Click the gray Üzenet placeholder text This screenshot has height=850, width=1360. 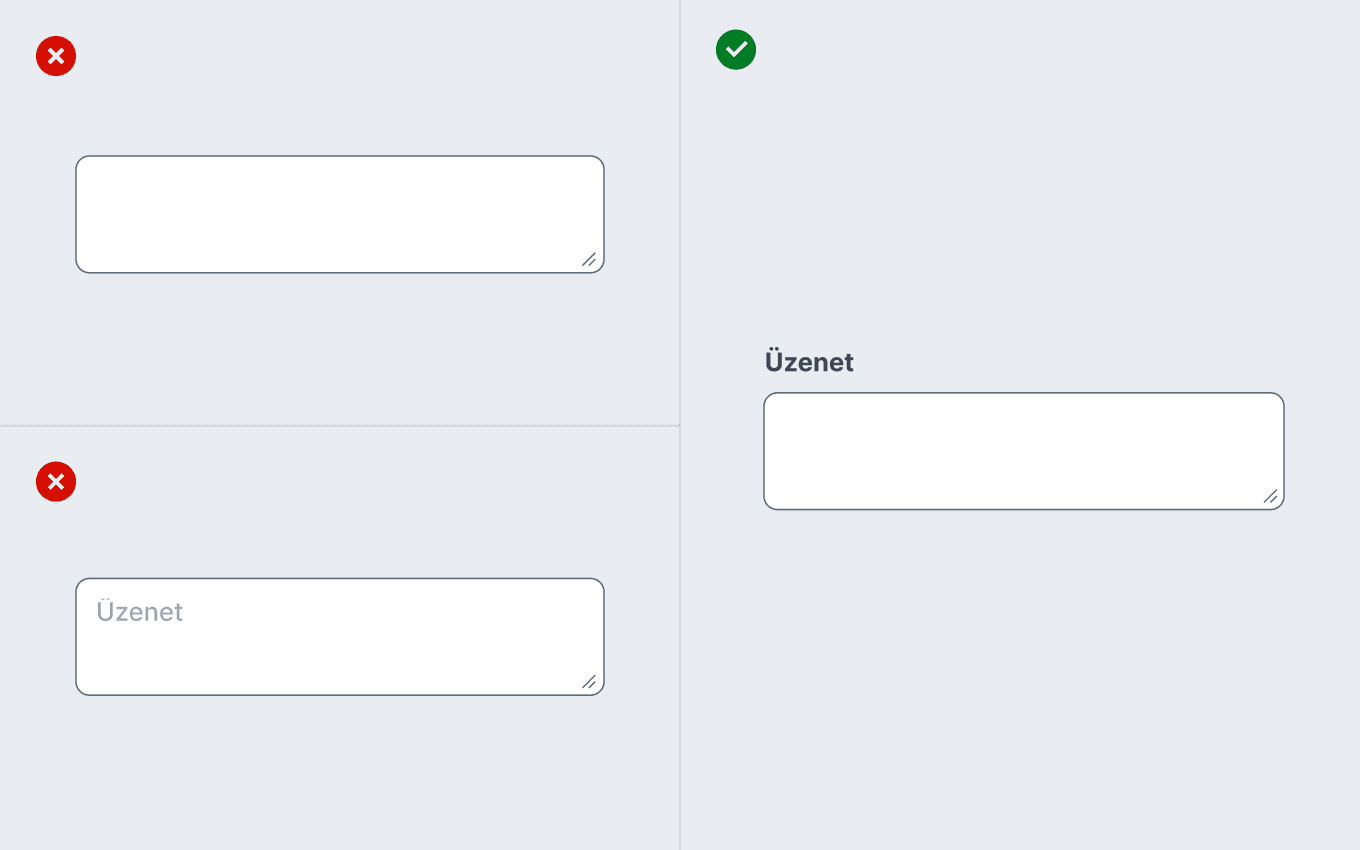[140, 611]
